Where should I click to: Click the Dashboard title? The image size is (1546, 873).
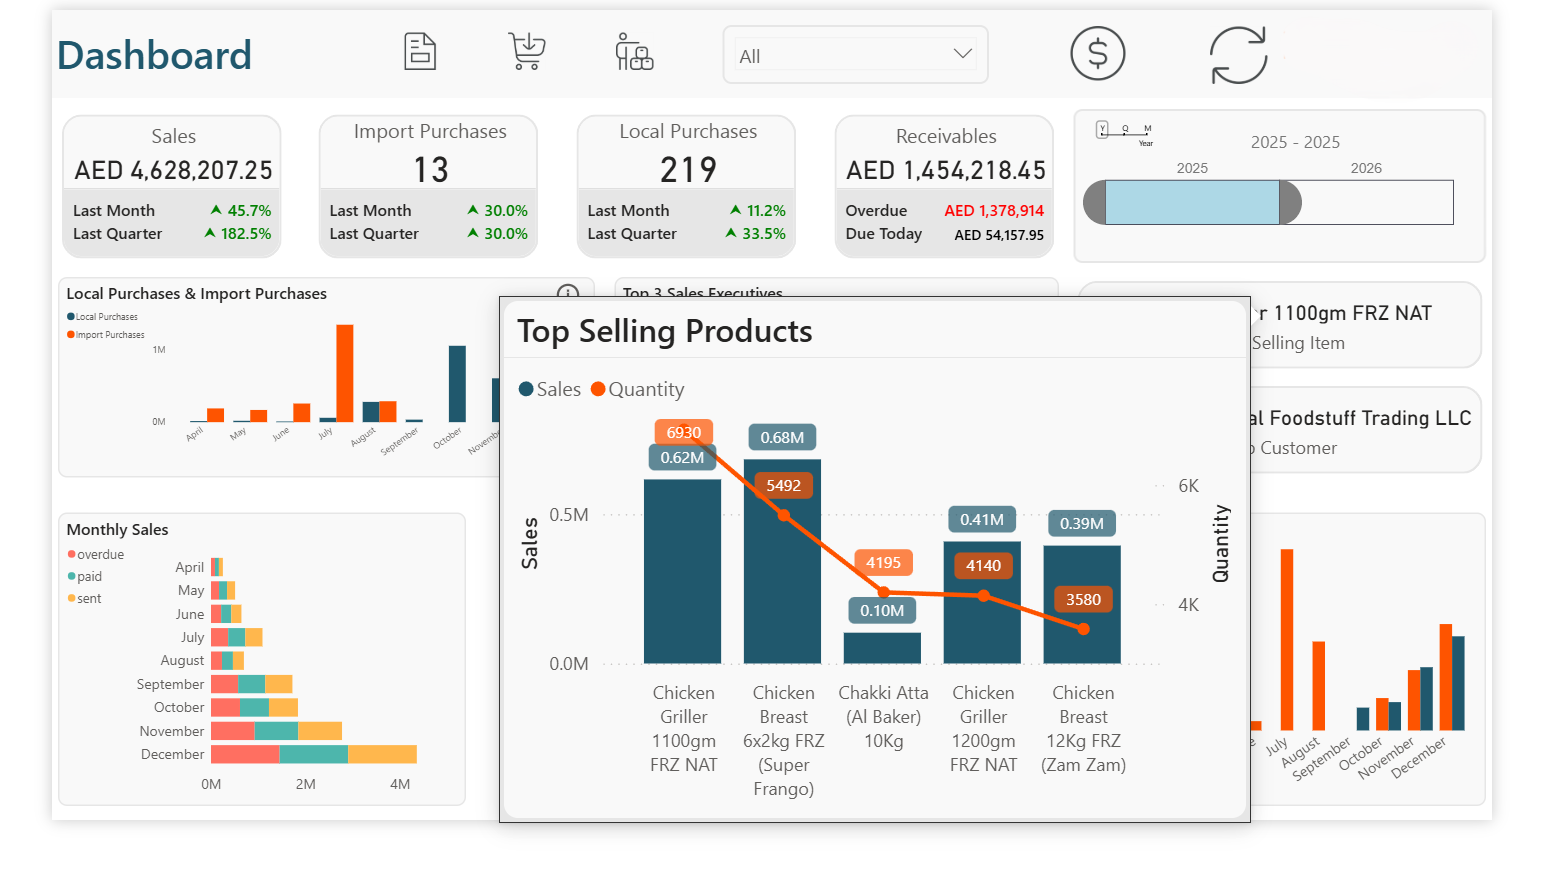pos(154,56)
